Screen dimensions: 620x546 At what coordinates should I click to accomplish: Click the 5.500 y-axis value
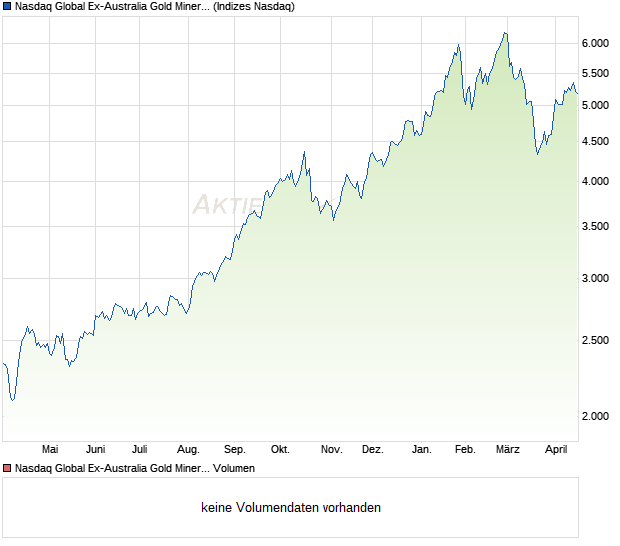595,73
